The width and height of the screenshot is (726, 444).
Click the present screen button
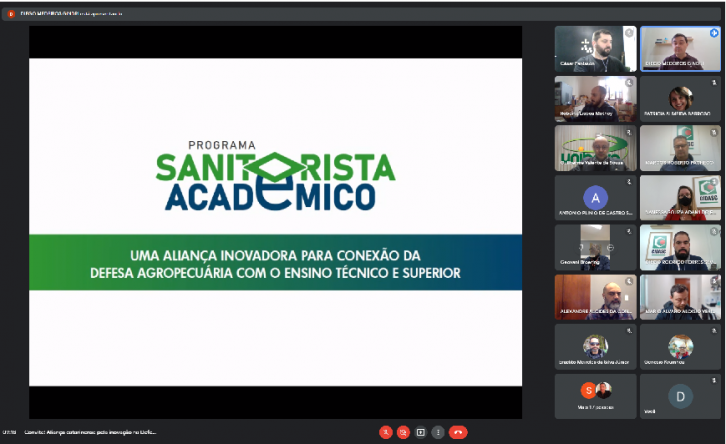point(420,432)
